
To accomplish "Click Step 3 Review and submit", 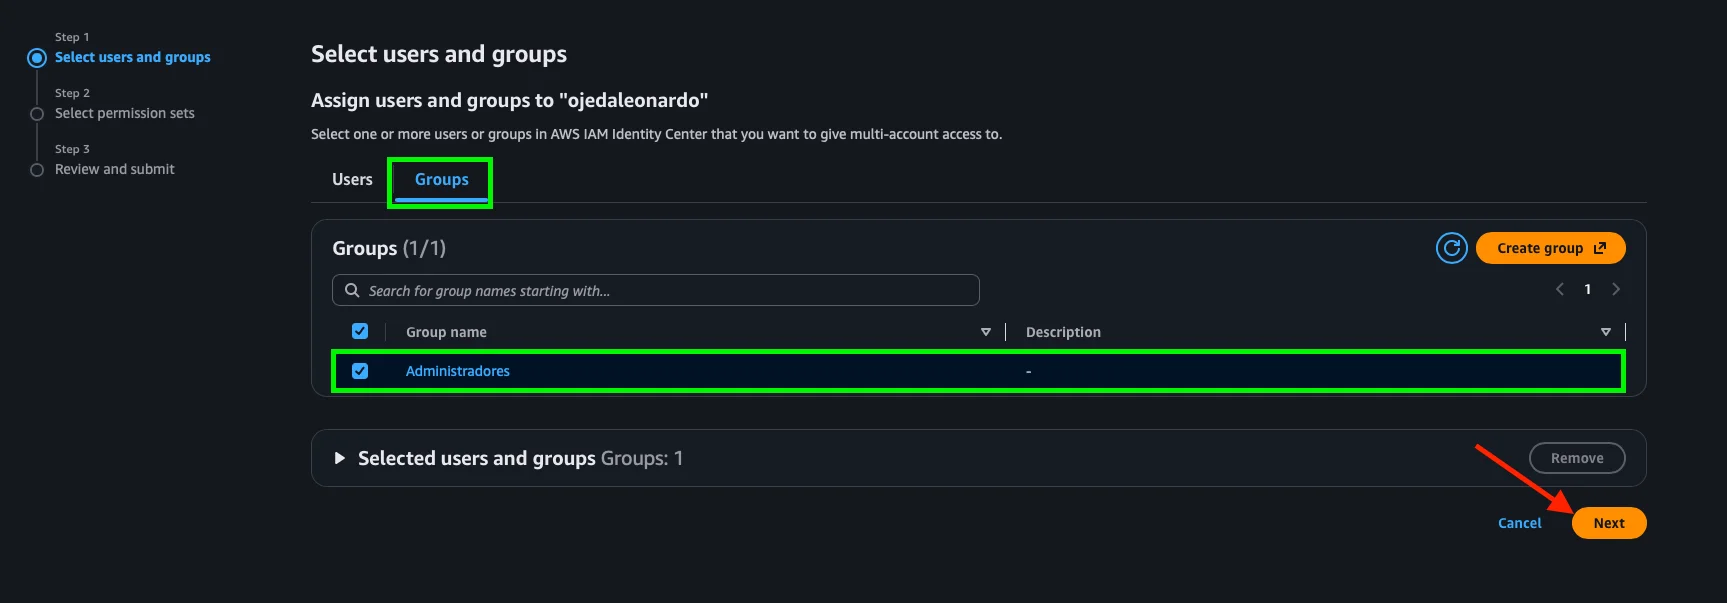I will tap(115, 169).
